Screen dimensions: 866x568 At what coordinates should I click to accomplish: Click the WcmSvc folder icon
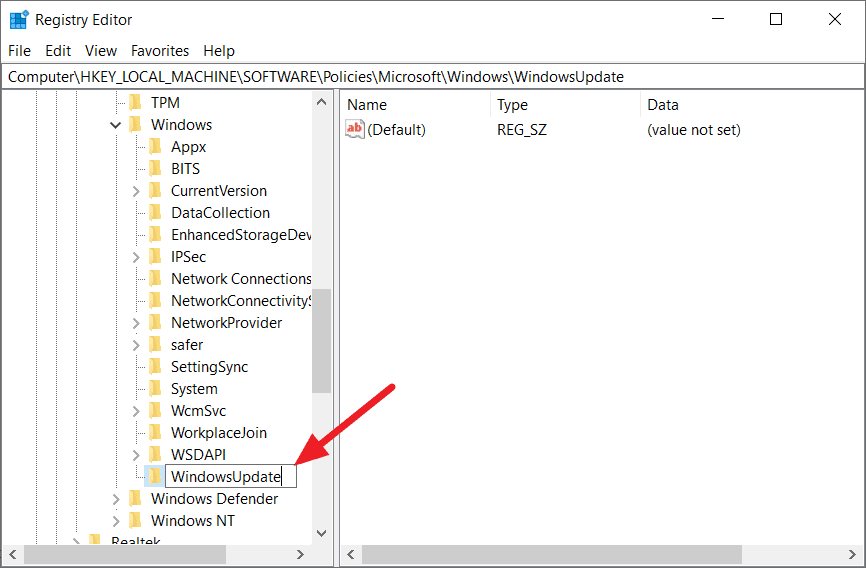click(156, 411)
